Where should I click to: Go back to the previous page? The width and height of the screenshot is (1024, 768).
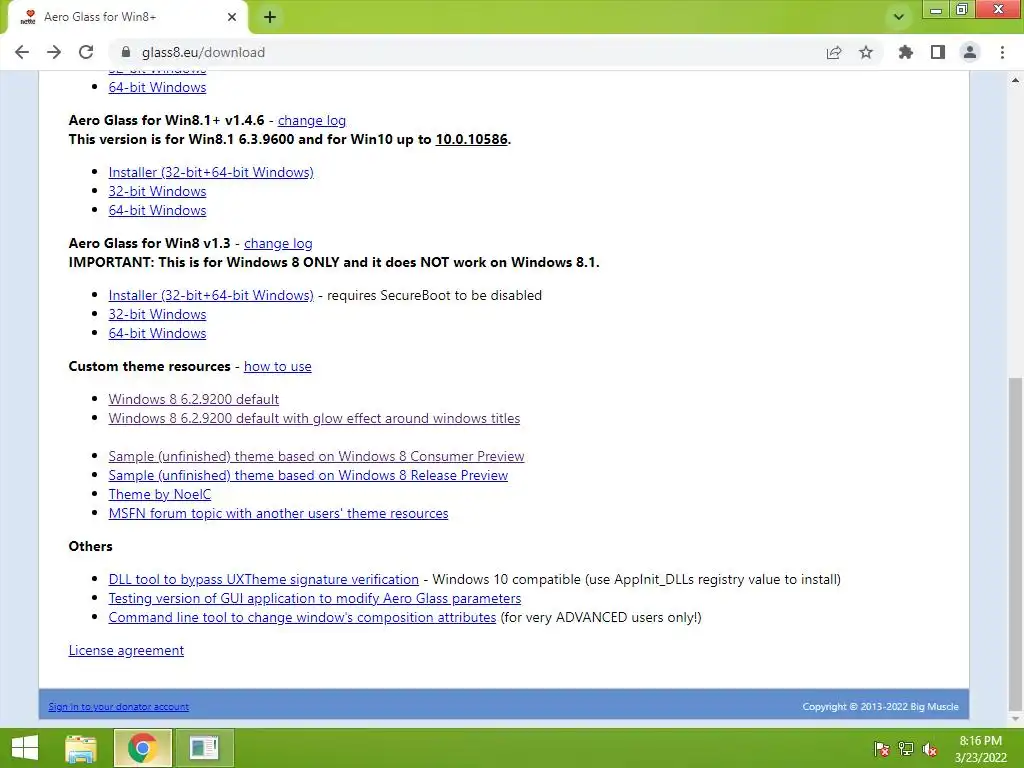pos(22,52)
